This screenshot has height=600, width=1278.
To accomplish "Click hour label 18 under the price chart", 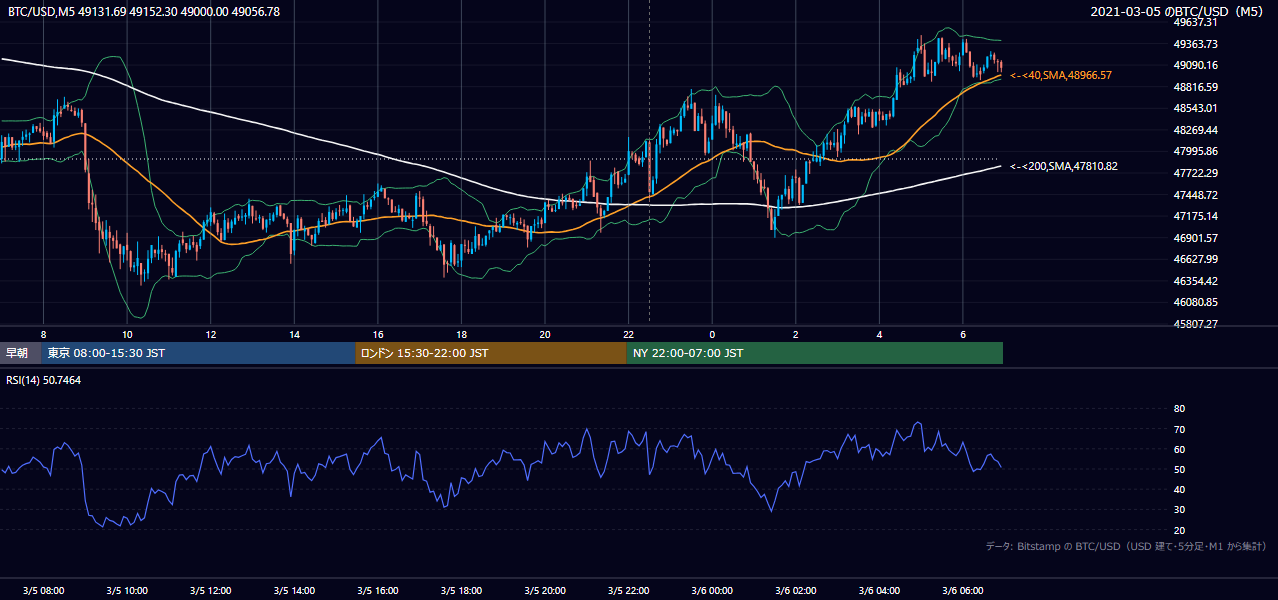I will (461, 334).
